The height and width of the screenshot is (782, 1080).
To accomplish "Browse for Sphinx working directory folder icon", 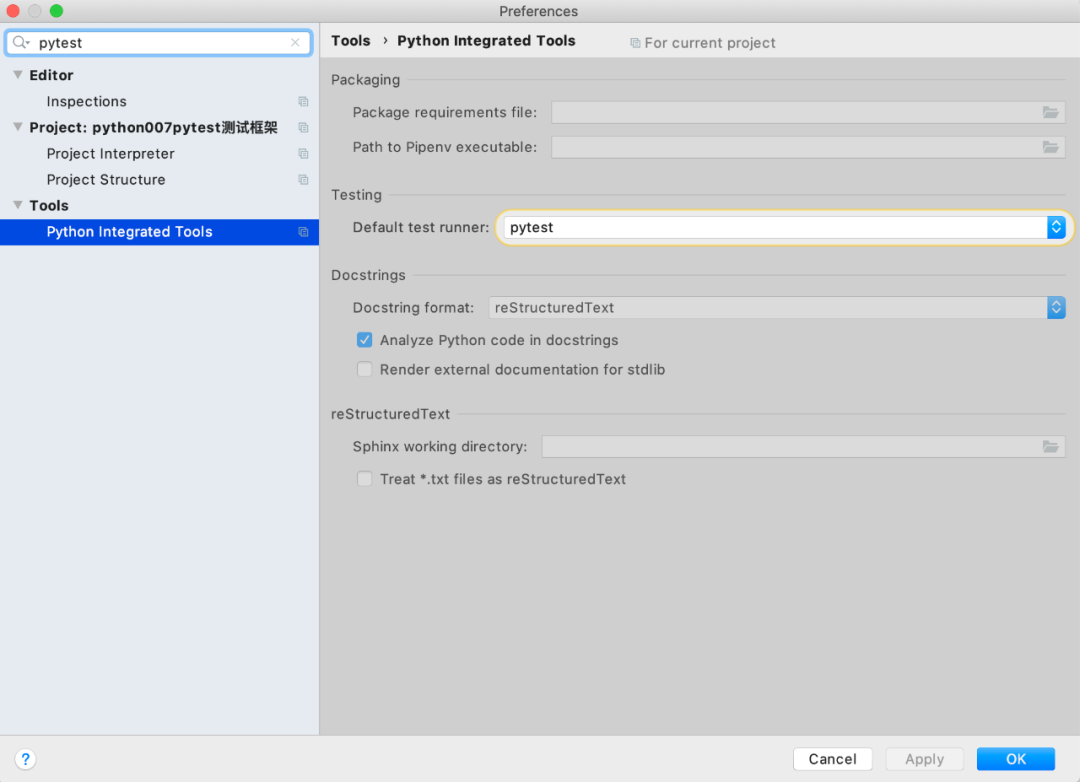I will point(1050,446).
